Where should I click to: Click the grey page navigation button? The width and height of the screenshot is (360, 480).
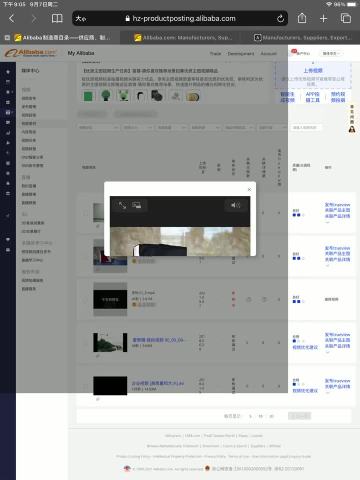[x=299, y=416]
